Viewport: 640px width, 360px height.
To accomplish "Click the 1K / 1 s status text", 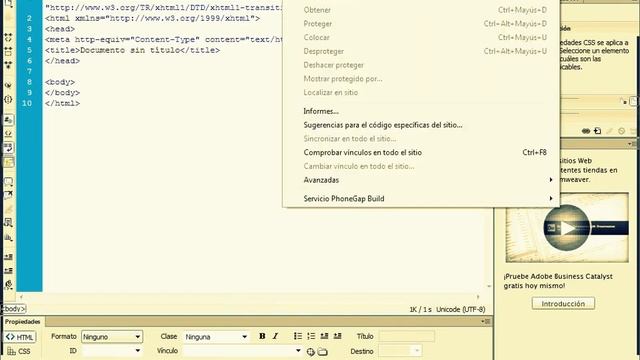I will pyautogui.click(x=420, y=309).
